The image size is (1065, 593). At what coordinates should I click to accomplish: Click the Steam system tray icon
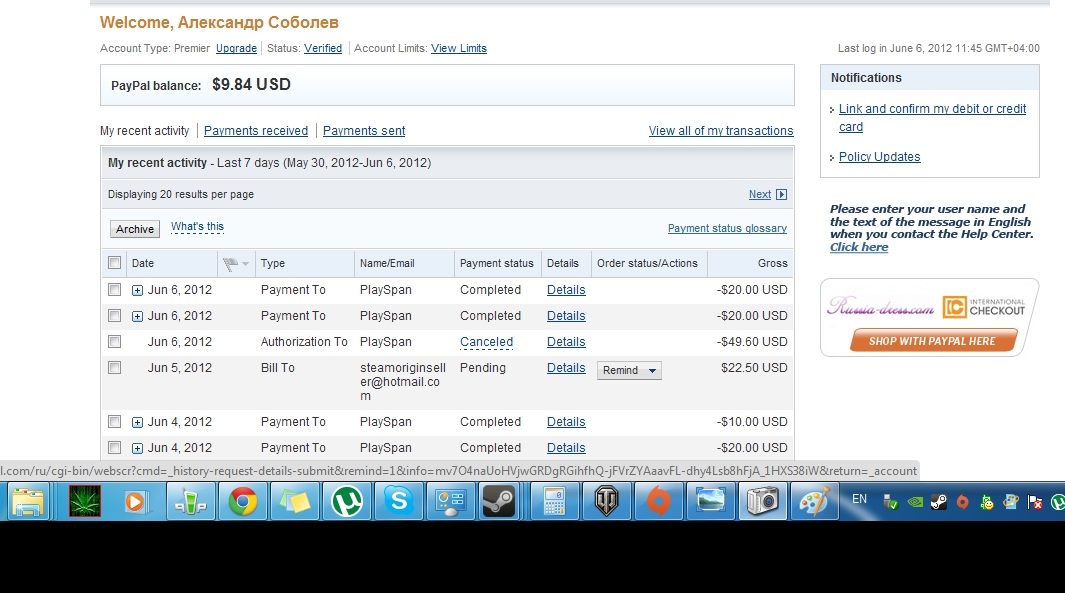tap(939, 502)
